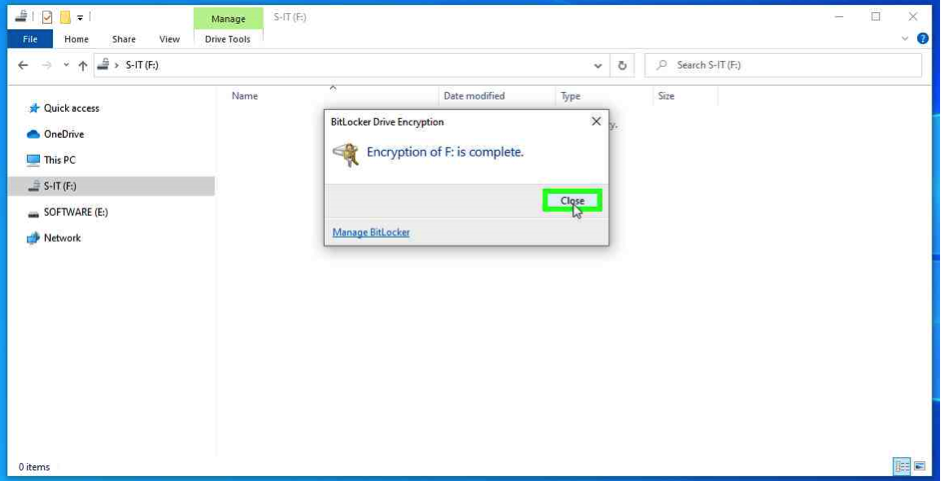This screenshot has width=941, height=482.
Task: Click New Folder icon in title bar
Action: click(65, 17)
